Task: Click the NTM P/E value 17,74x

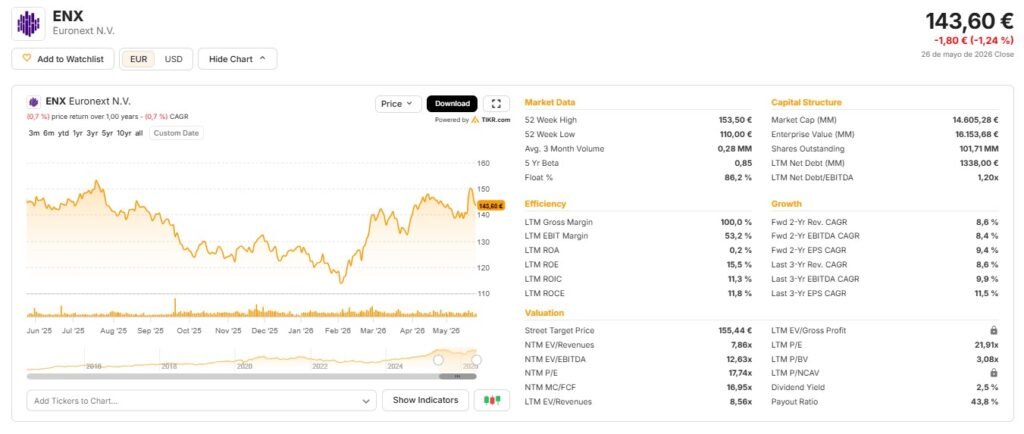Action: 739,373
